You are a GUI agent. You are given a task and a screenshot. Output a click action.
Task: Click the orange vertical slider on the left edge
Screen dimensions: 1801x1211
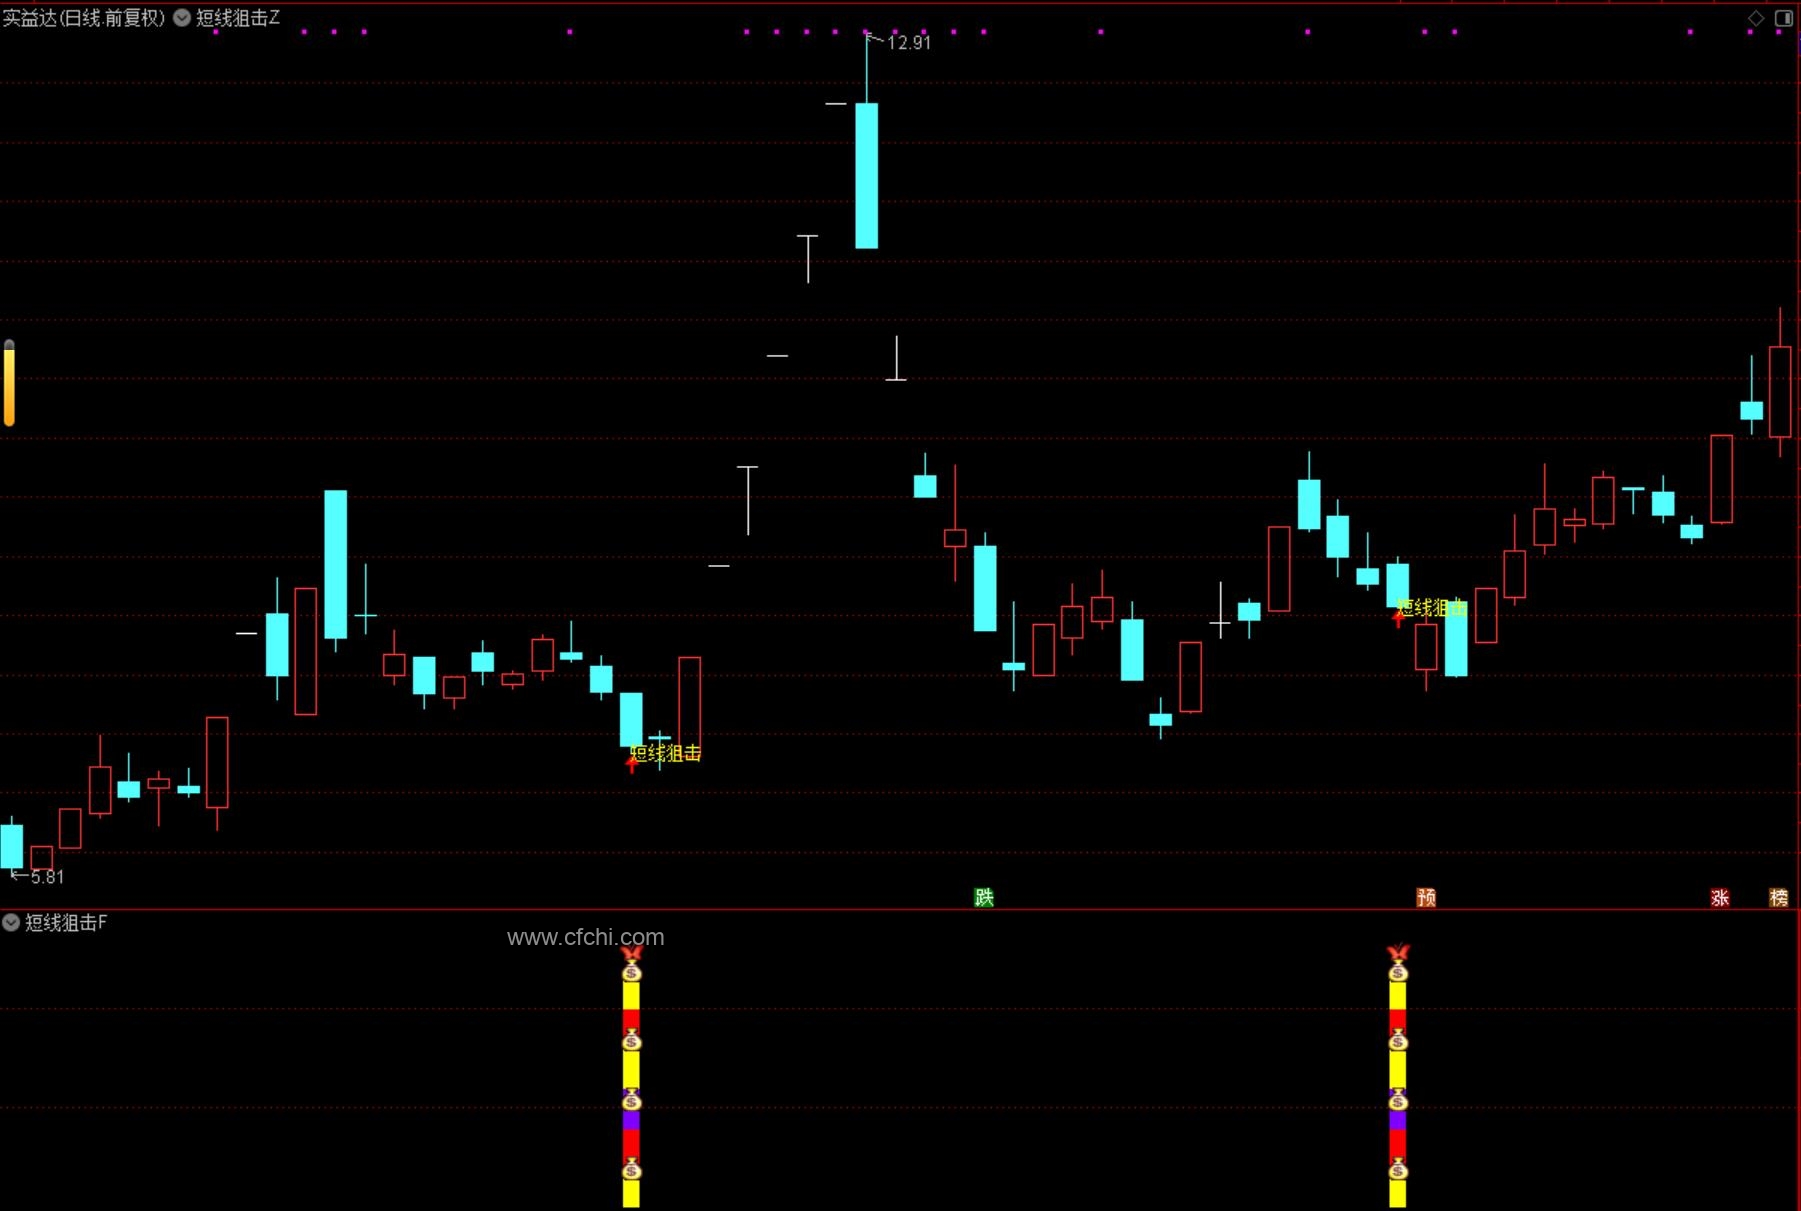9,383
